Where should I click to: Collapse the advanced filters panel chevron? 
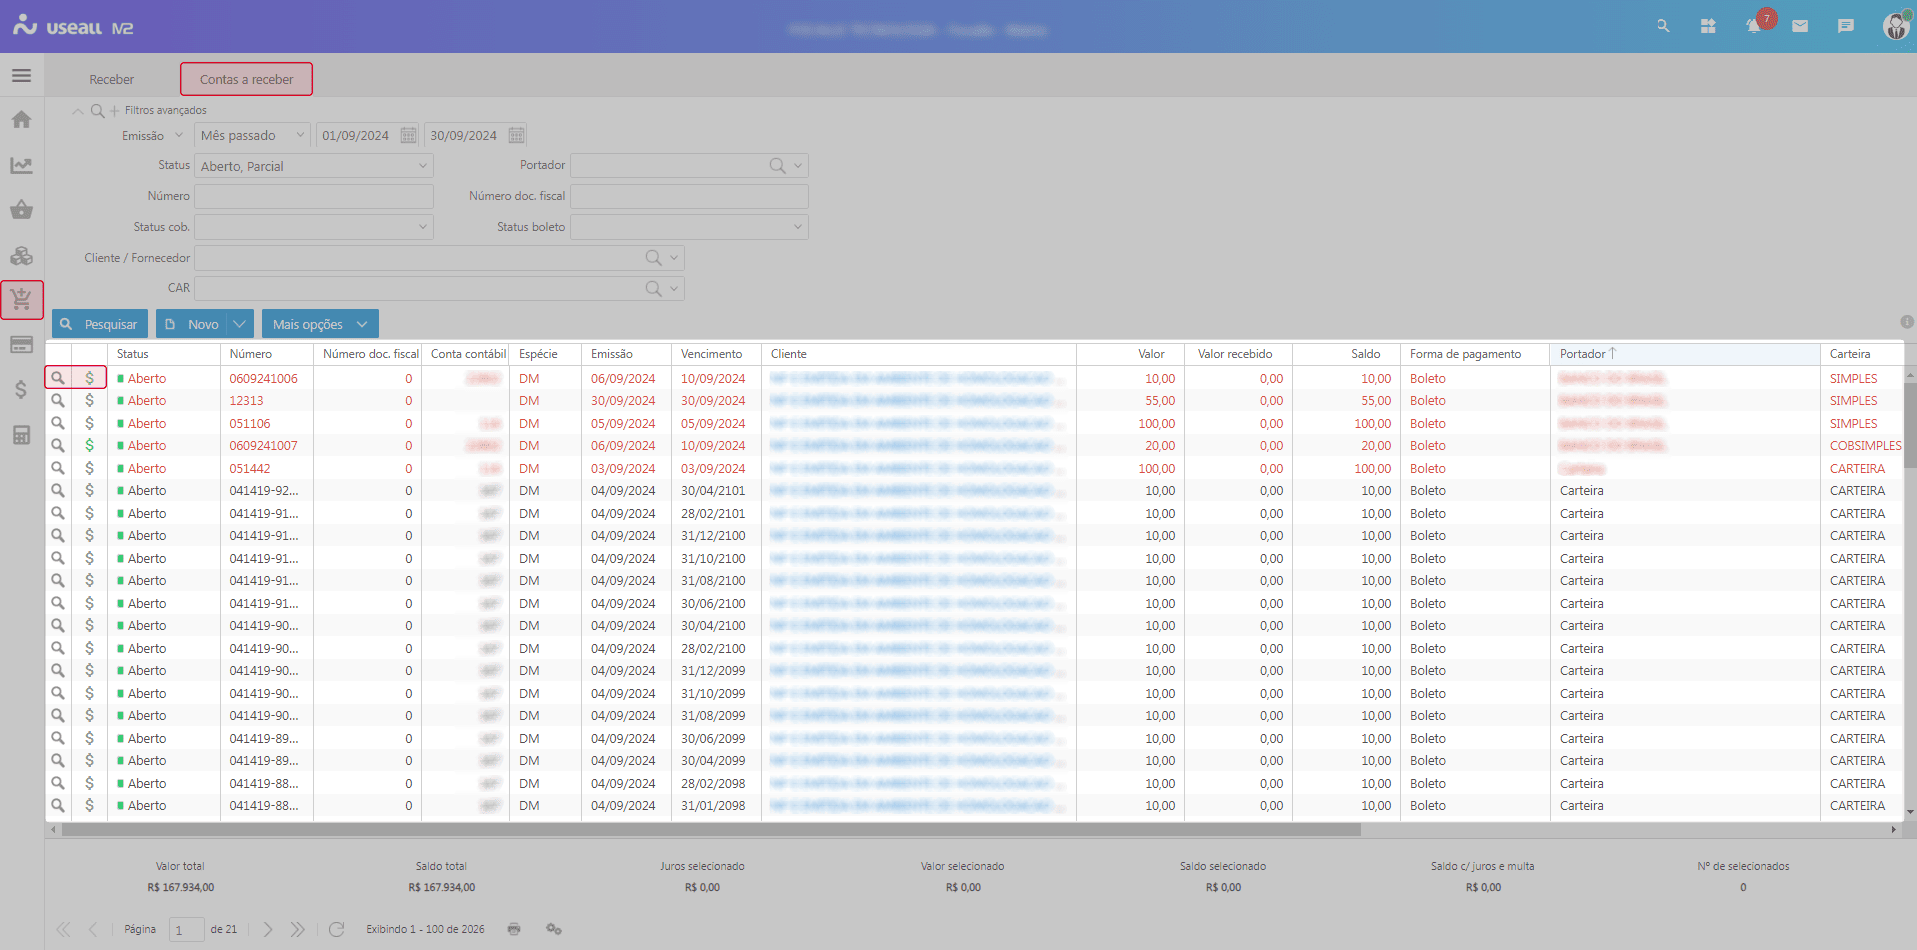point(77,111)
